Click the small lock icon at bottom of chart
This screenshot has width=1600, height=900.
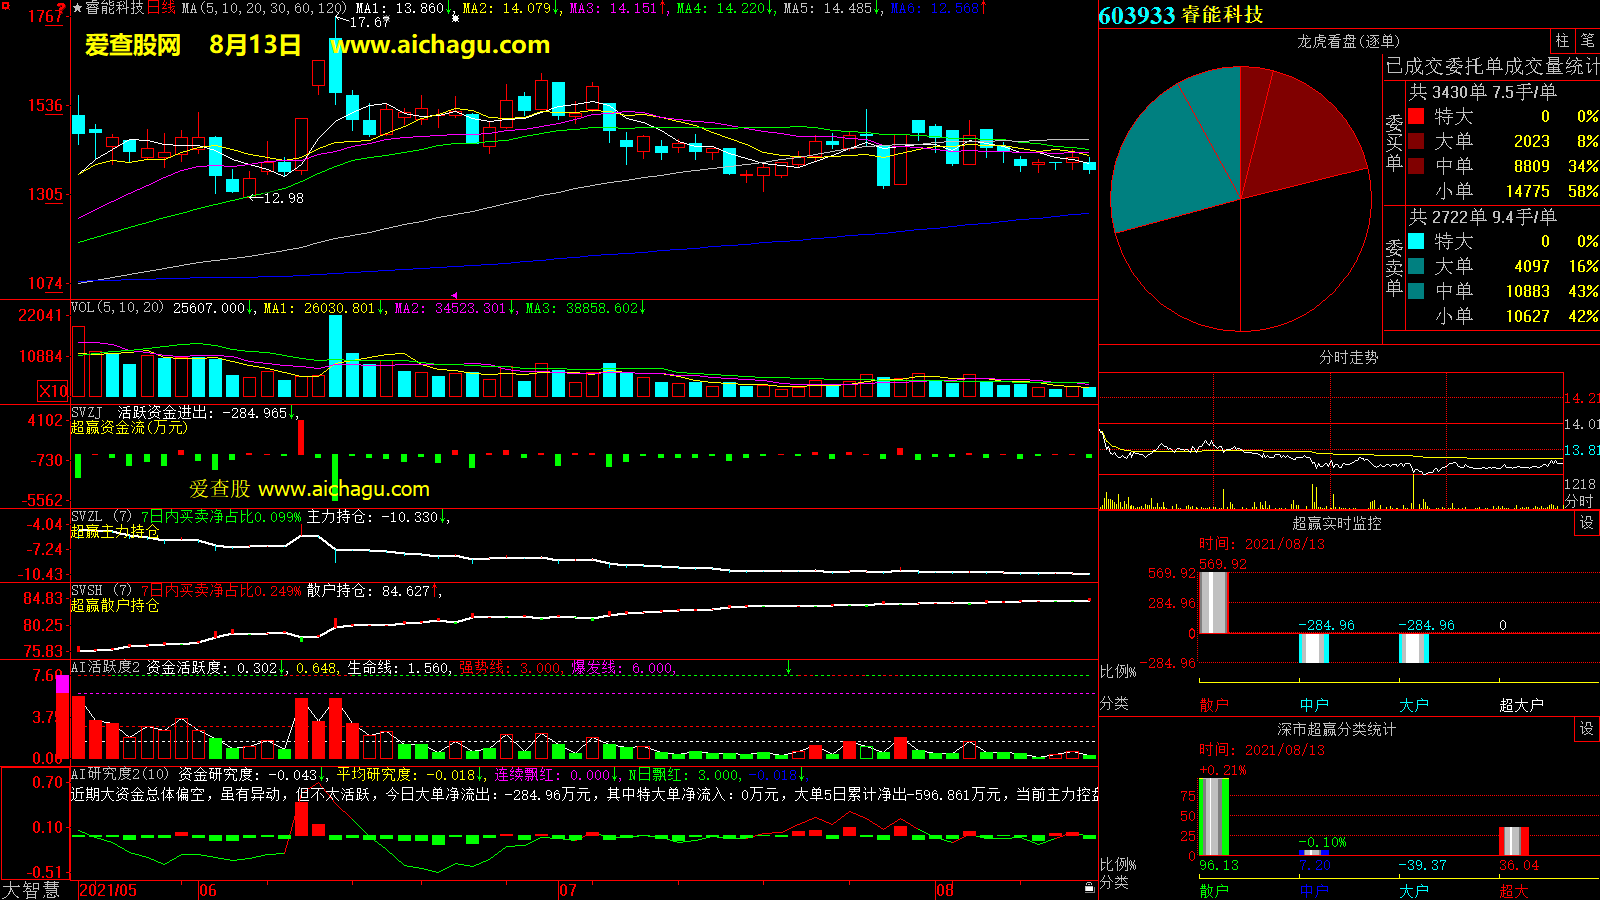[x=1089, y=887]
